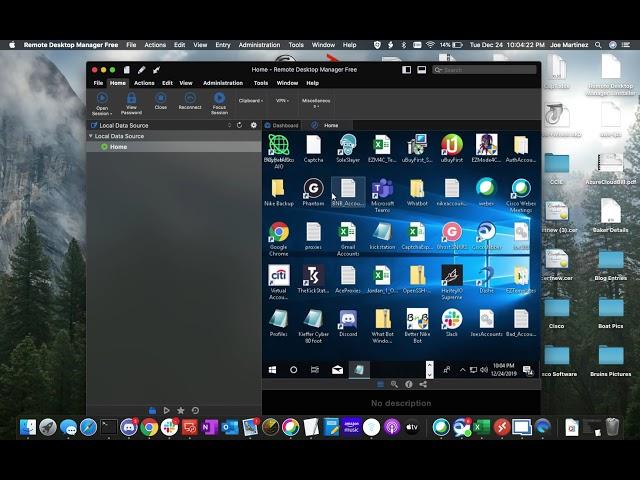640x480 pixels.
Task: Click the remote taskbar scroll down arrow
Action: tap(429, 374)
